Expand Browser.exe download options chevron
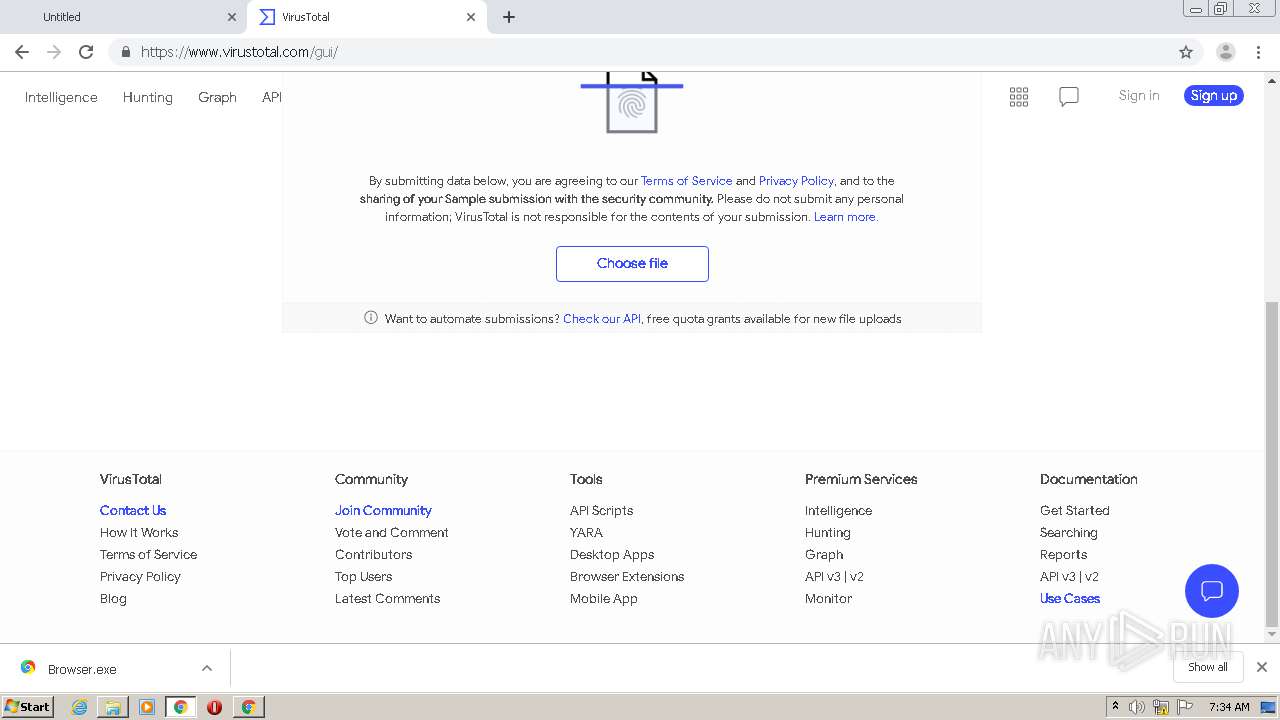1280x720 pixels. 207,668
